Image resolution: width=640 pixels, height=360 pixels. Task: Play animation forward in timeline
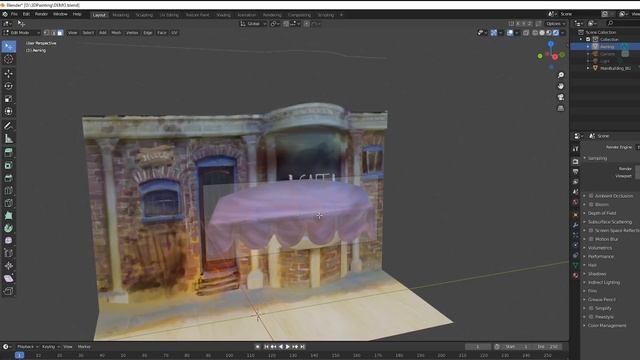click(288, 347)
